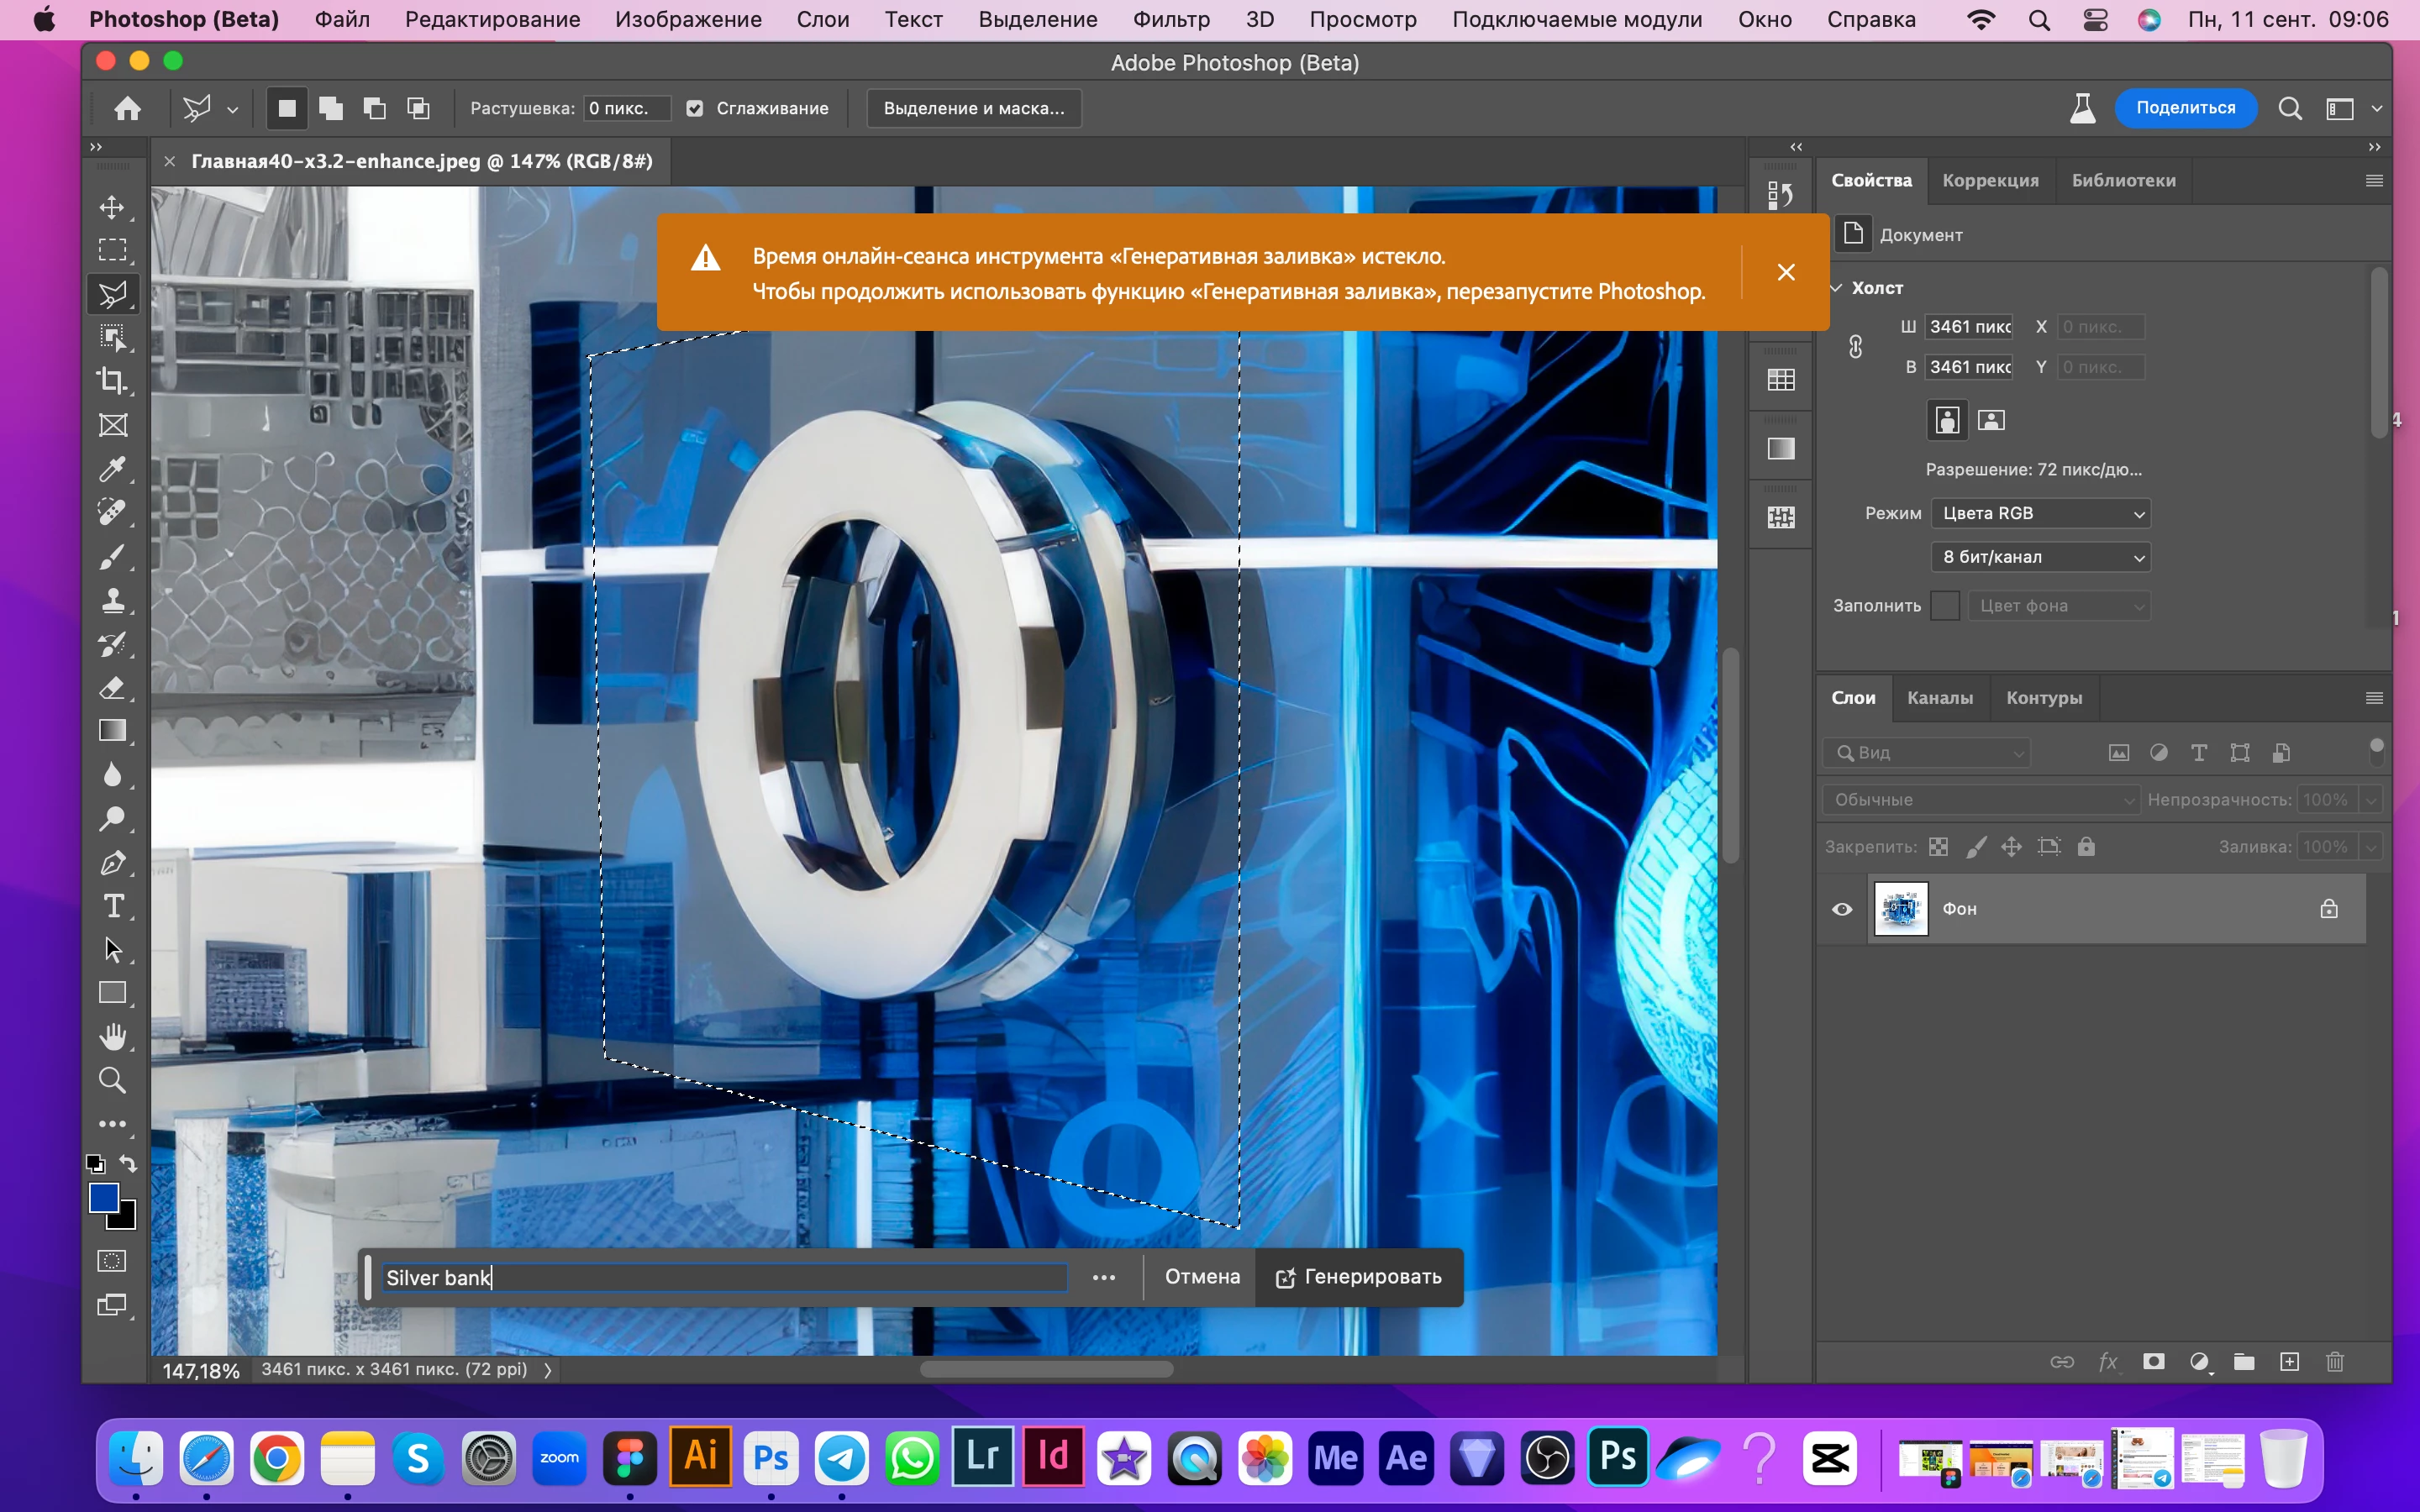This screenshot has width=2420, height=1512.
Task: Switch to the Каналы tab
Action: coord(1939,698)
